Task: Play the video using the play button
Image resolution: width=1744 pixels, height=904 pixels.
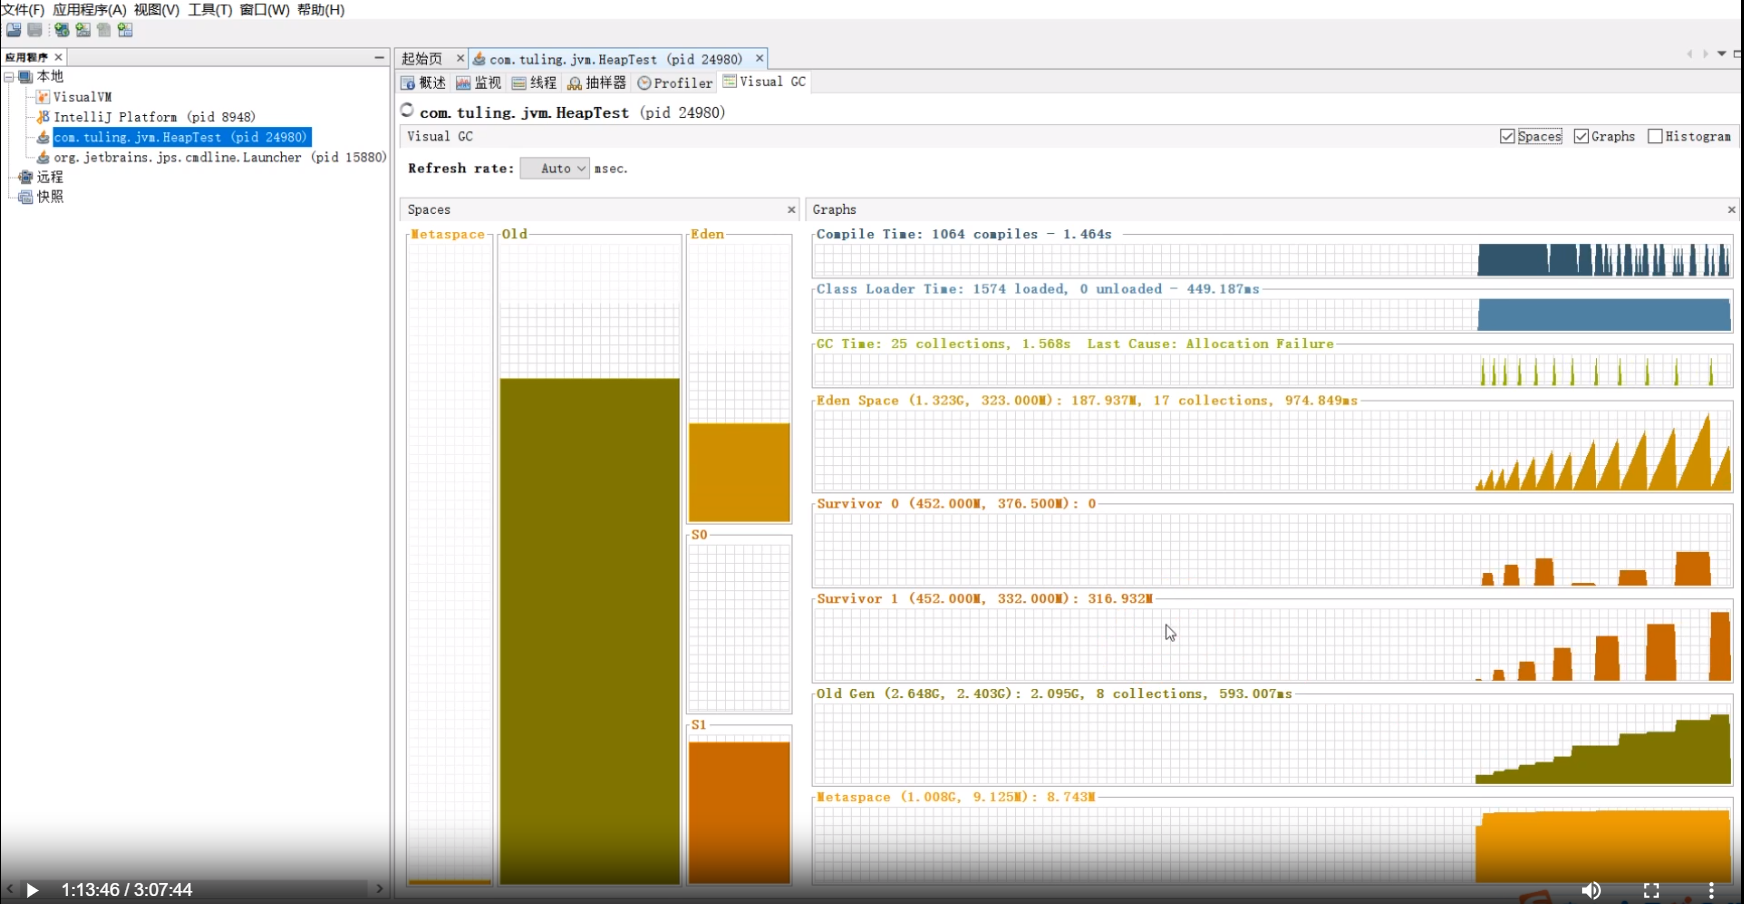Action: pos(32,890)
